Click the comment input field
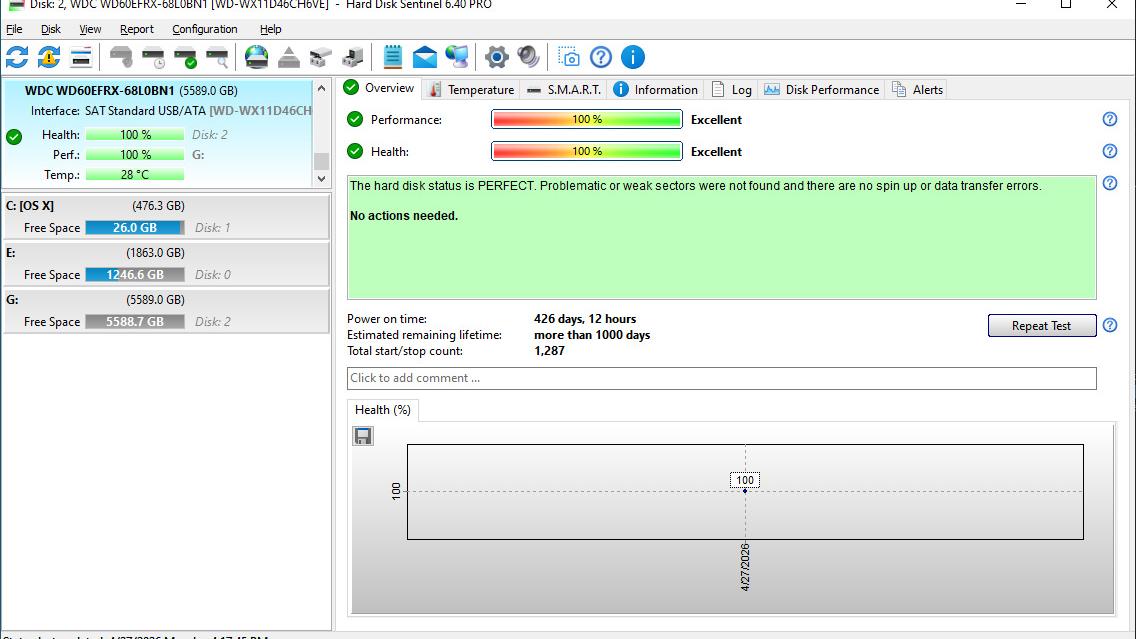The image size is (1136, 639). click(x=722, y=378)
